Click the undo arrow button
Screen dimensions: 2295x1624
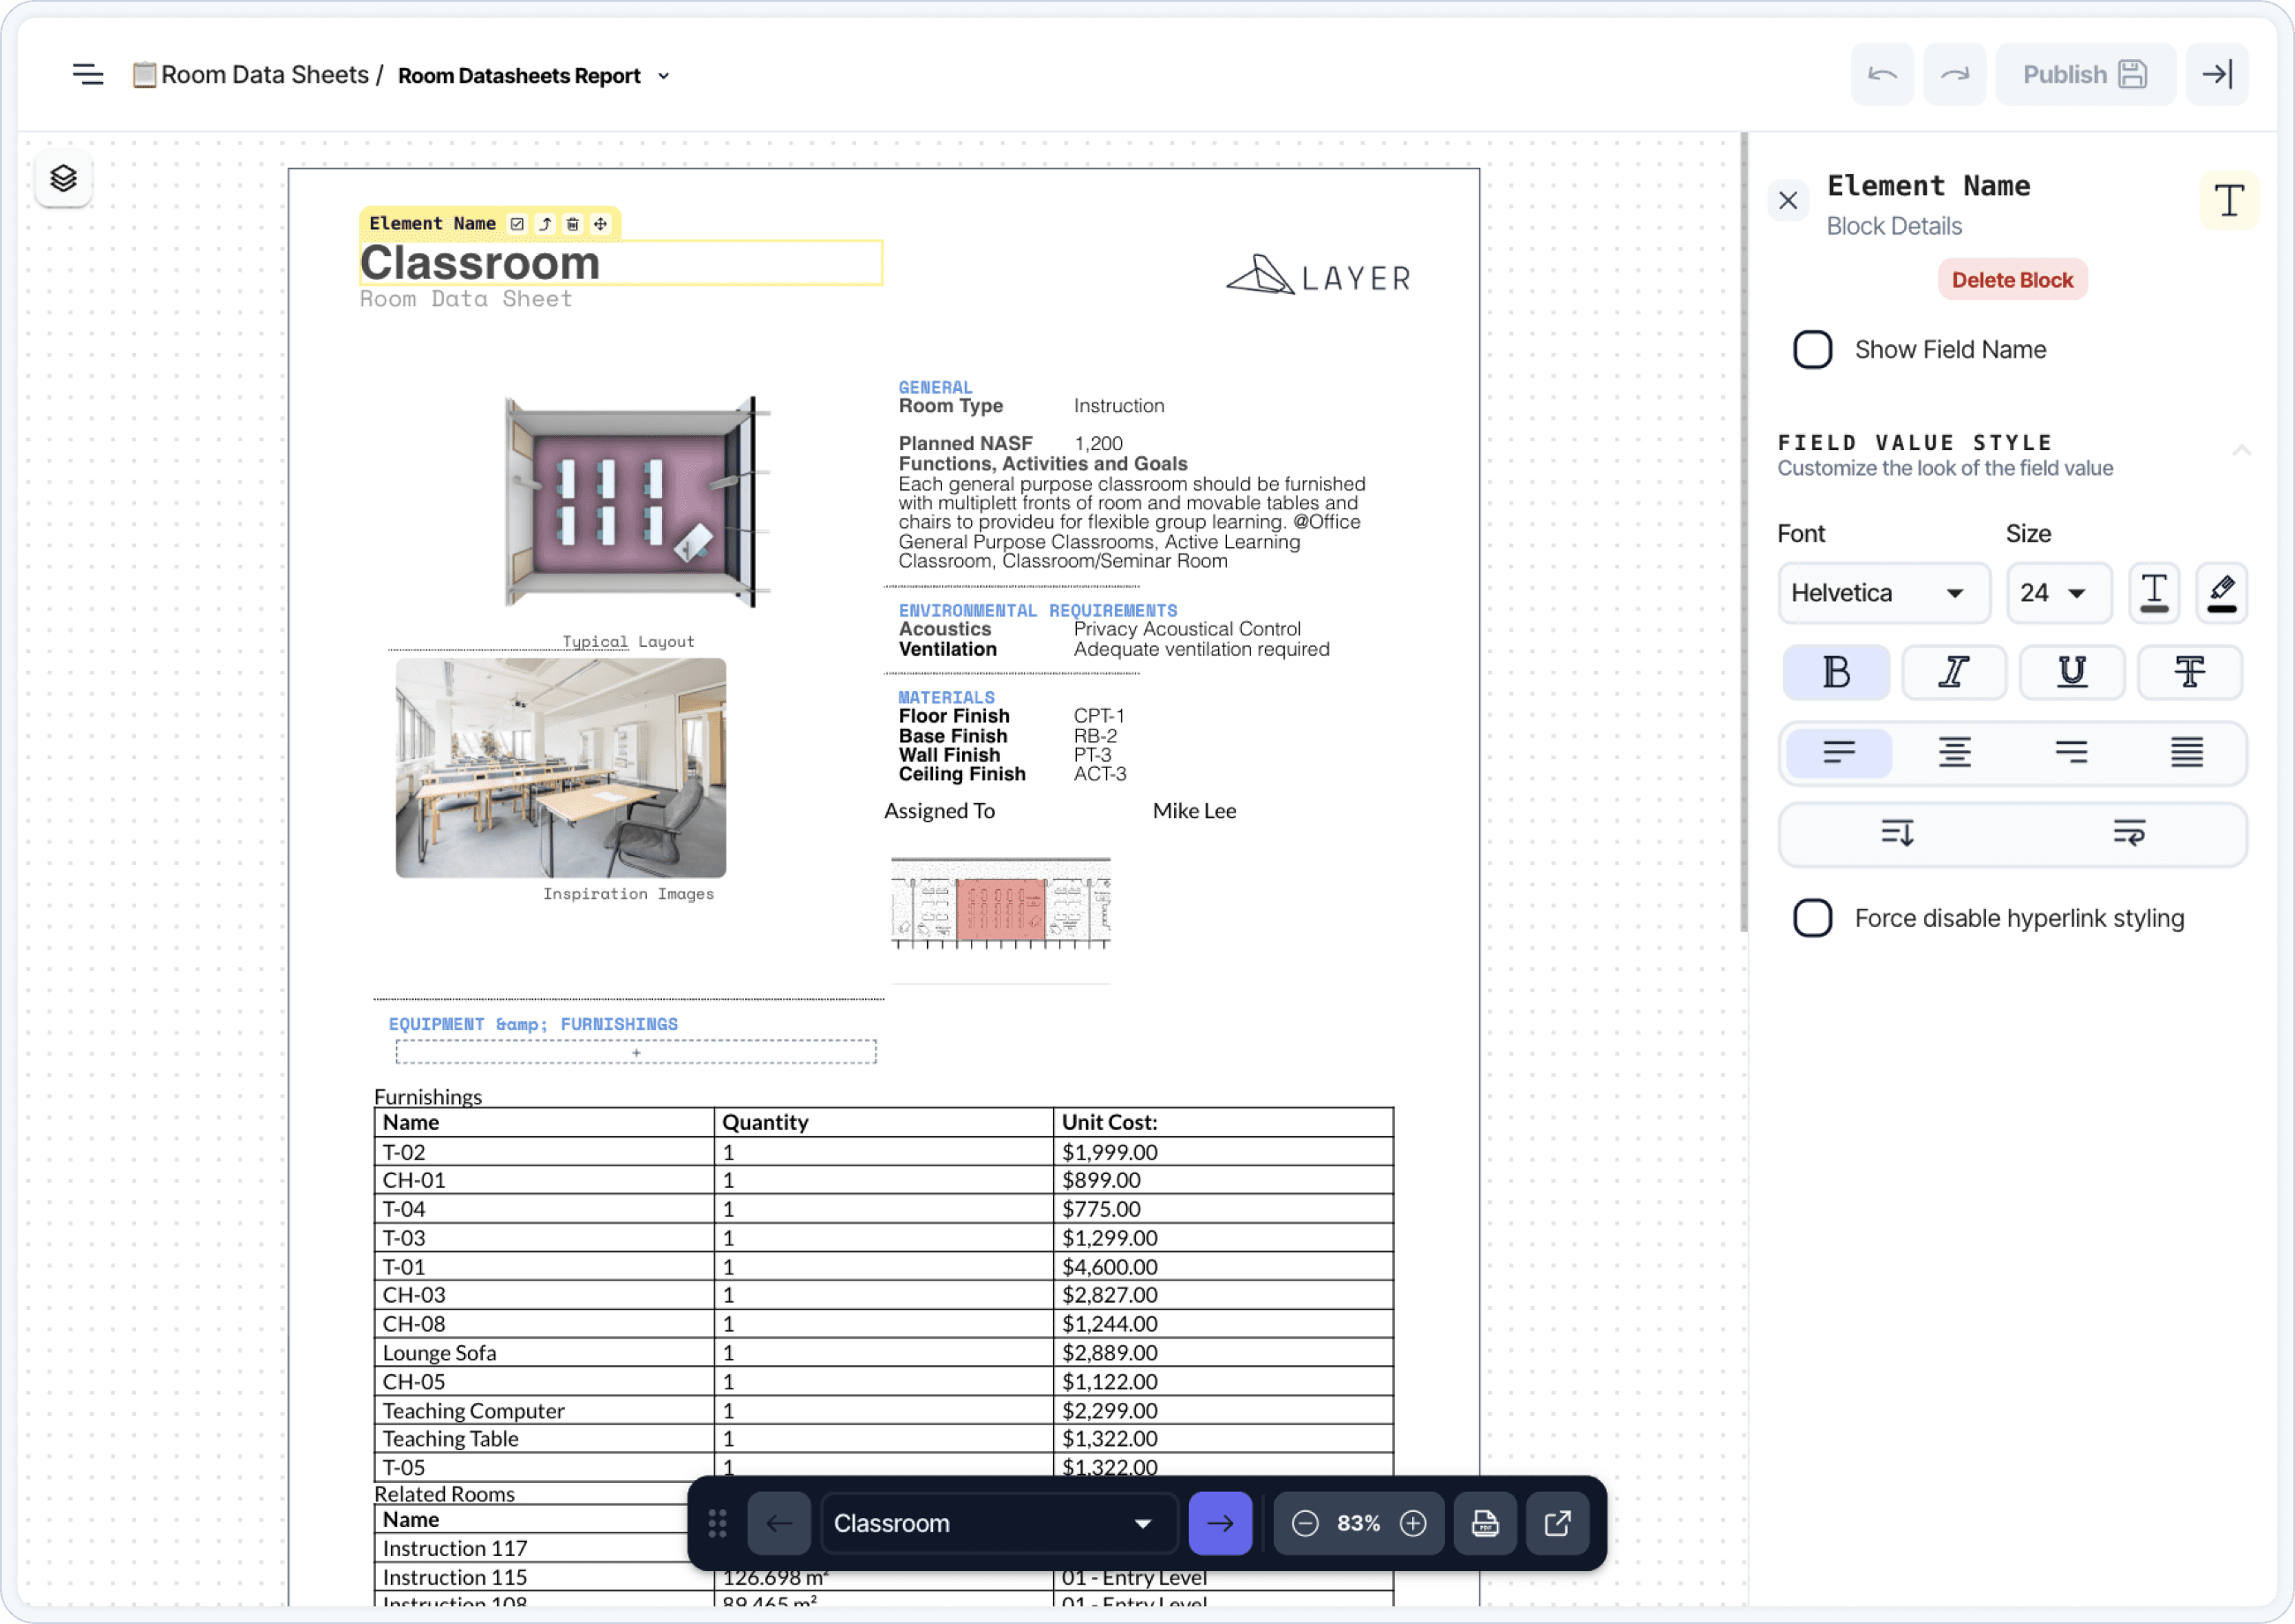point(1881,75)
